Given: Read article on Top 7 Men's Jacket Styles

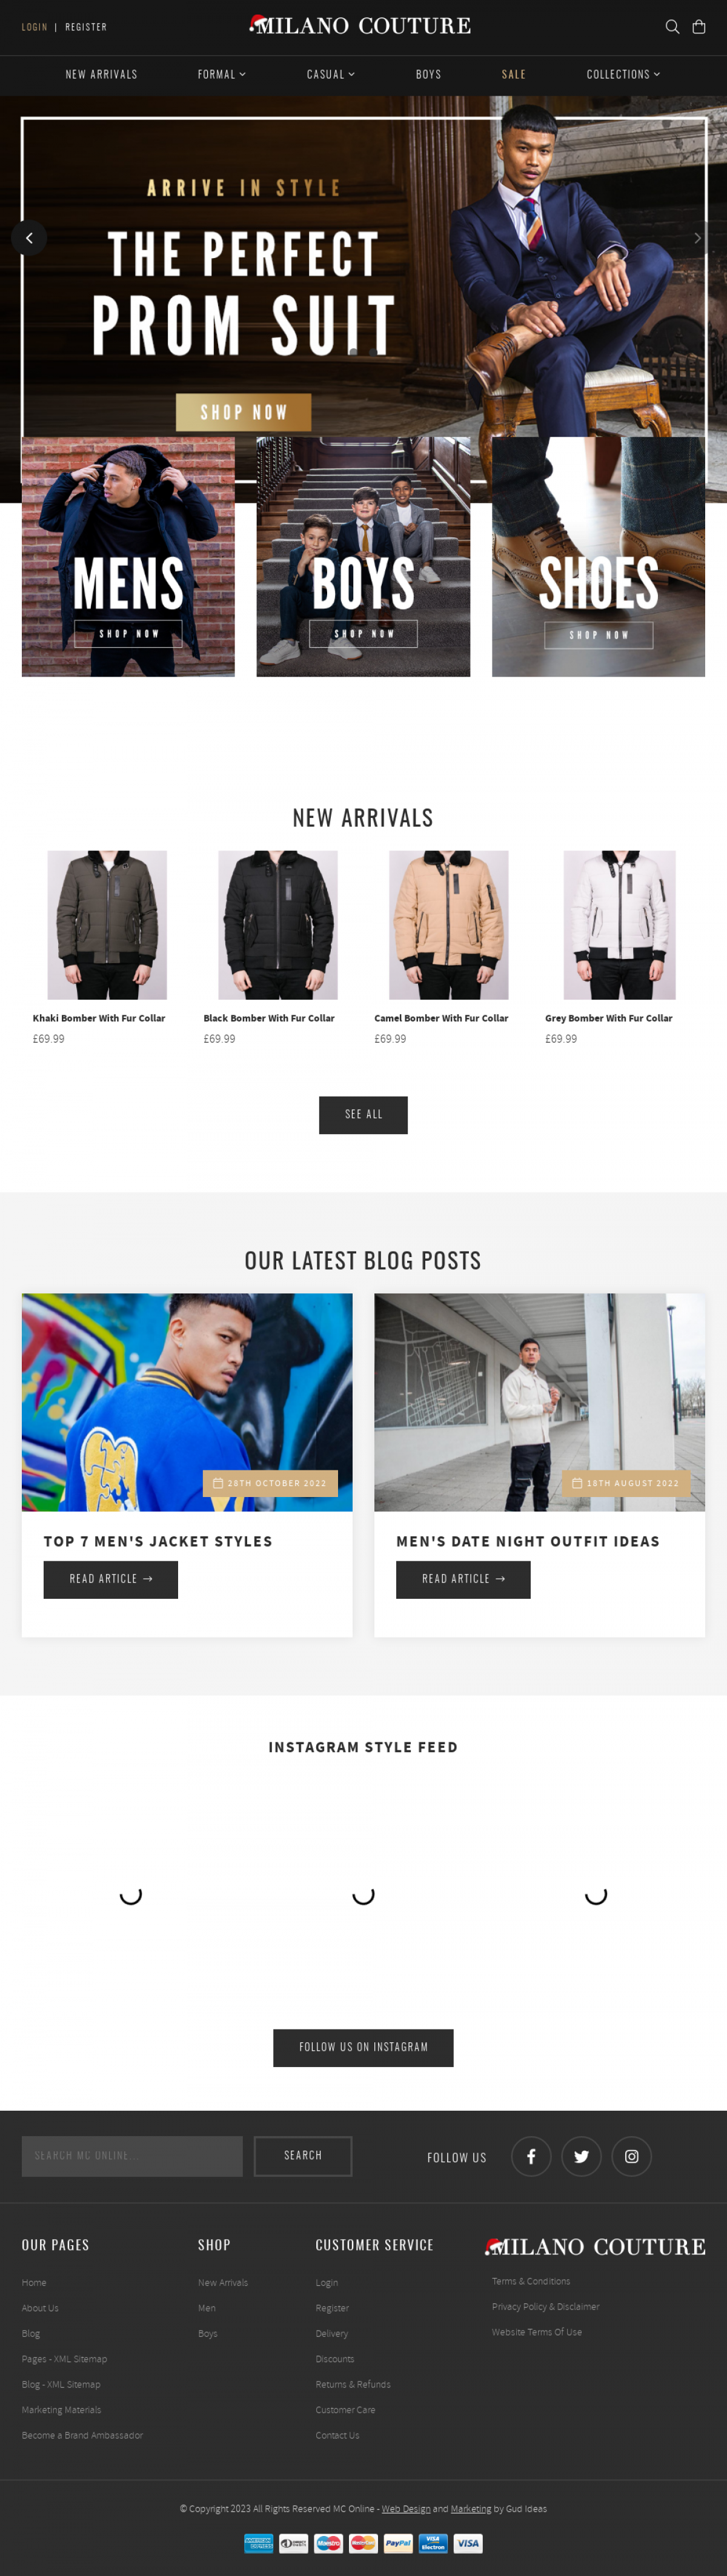Looking at the screenshot, I should coord(110,1579).
